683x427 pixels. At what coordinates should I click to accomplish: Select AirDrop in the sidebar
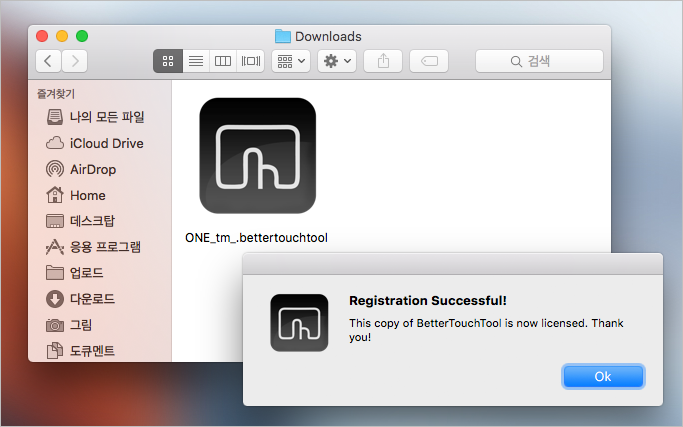tap(100, 169)
